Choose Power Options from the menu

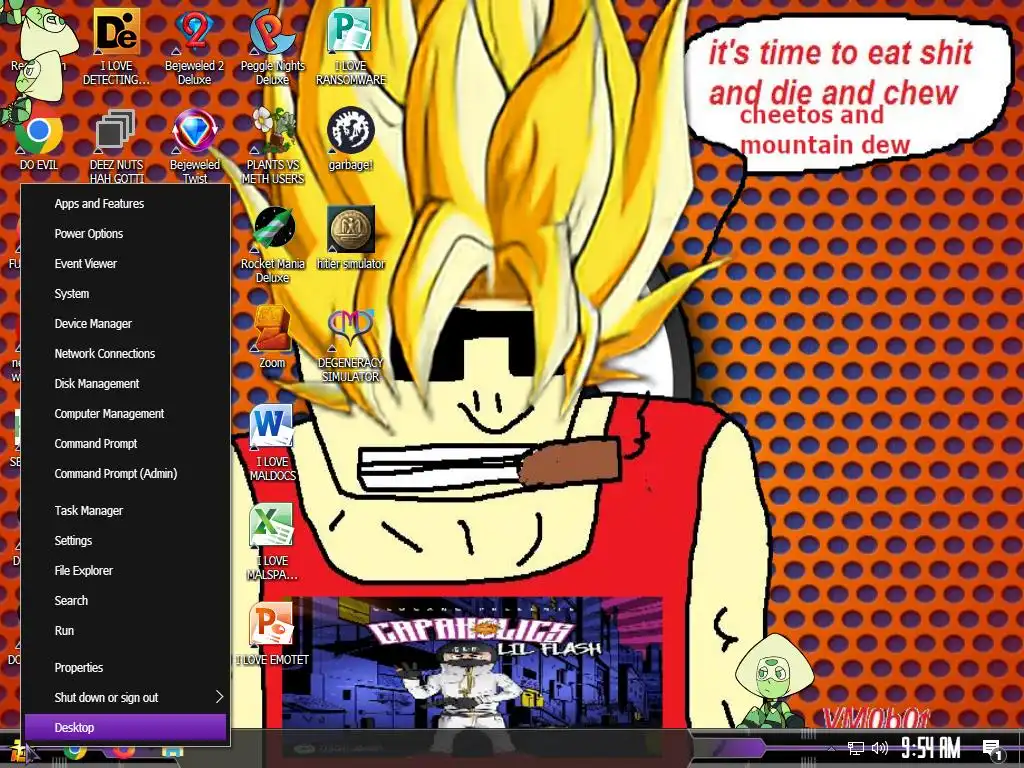point(125,234)
